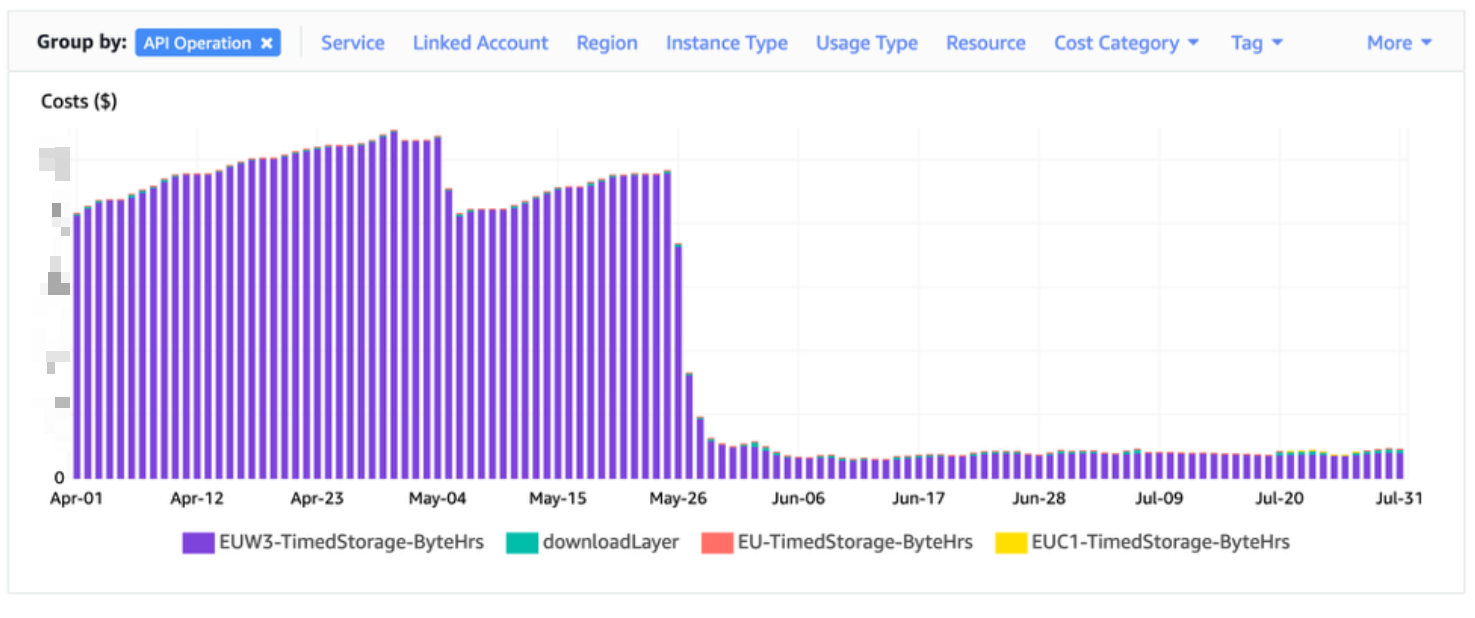The height and width of the screenshot is (618, 1475).
Task: Open the Tag dropdown menu
Action: click(1256, 43)
